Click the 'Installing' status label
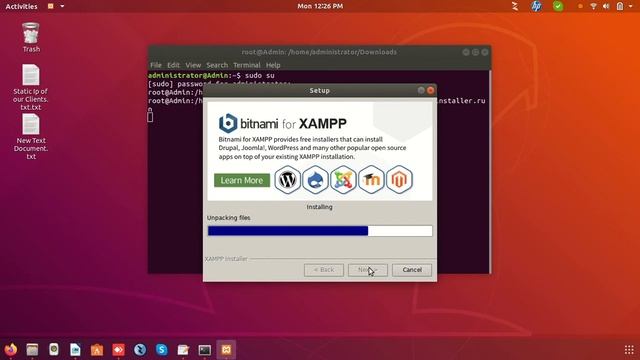Image resolution: width=640 pixels, height=360 pixels. click(x=320, y=207)
